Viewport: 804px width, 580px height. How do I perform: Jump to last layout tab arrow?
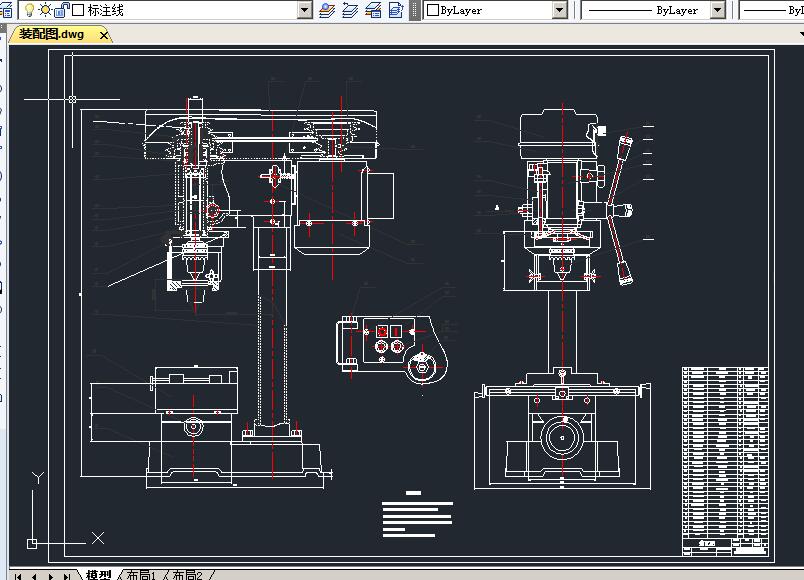[x=66, y=576]
